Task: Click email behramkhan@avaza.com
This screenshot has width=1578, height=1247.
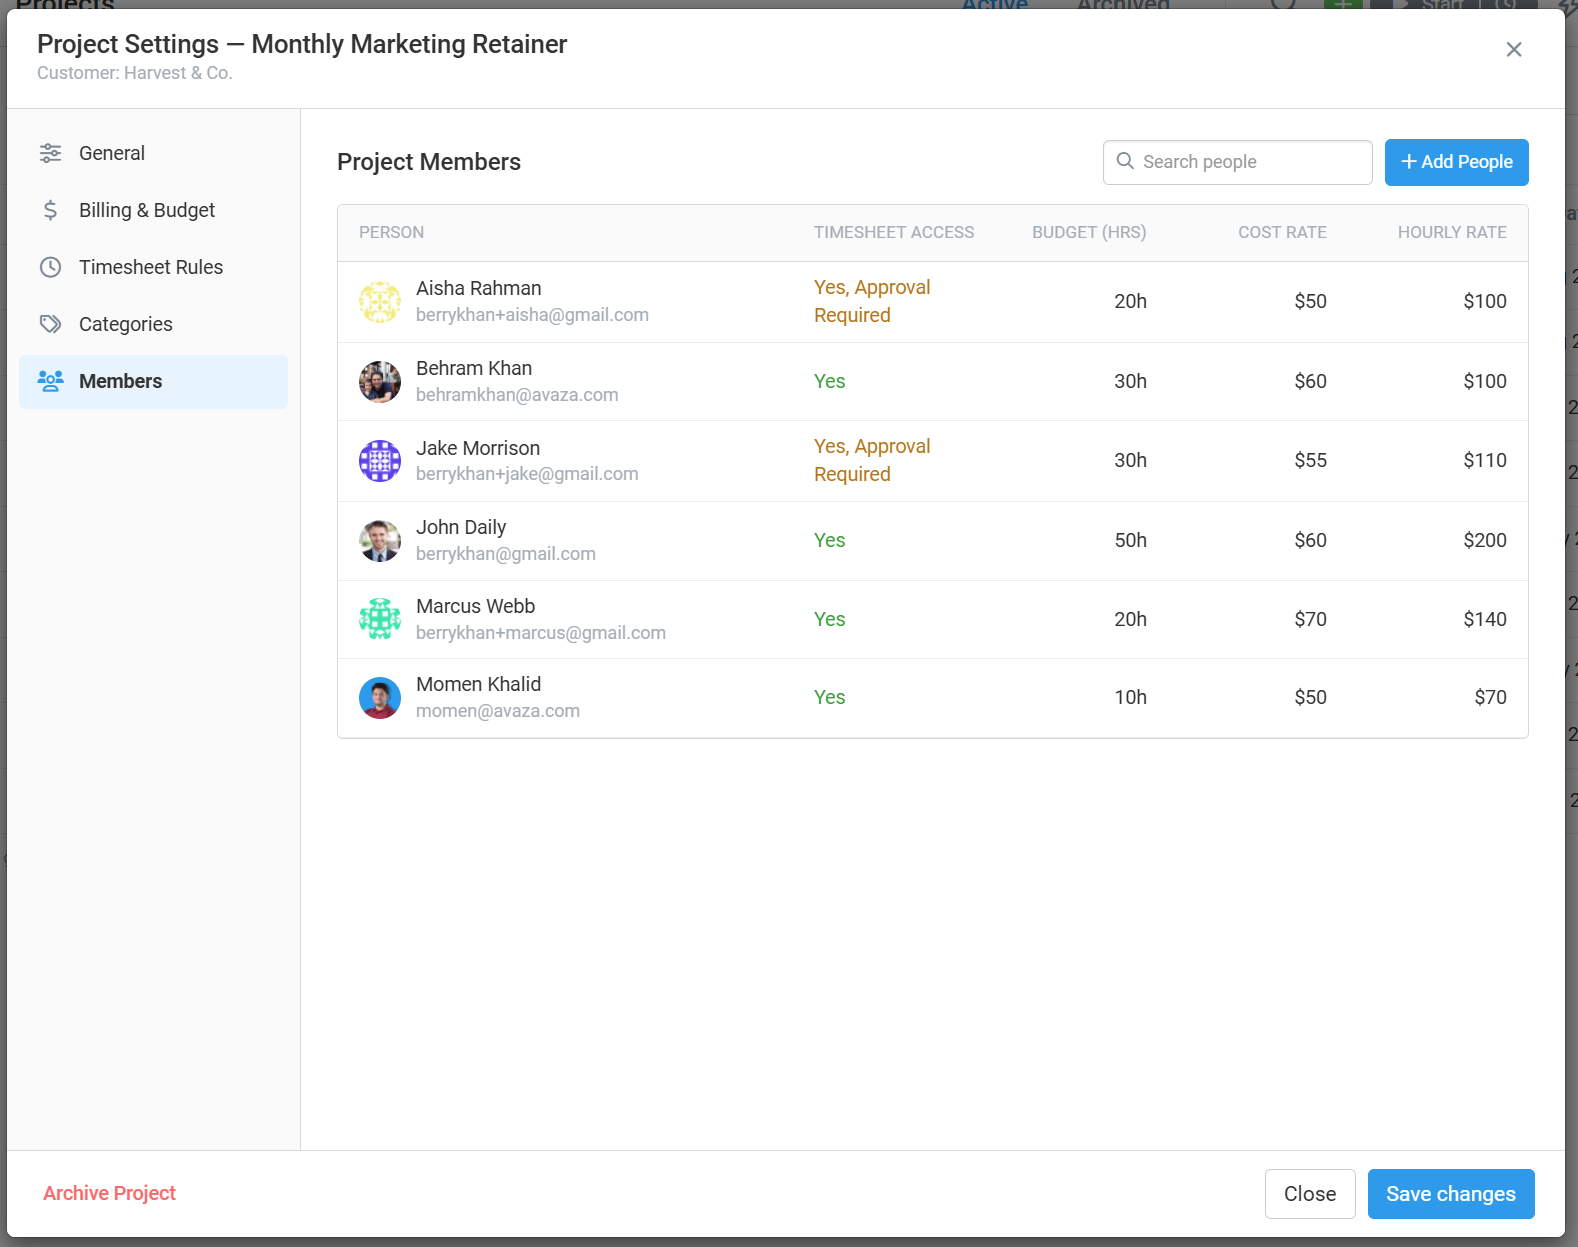Action: [x=517, y=395]
